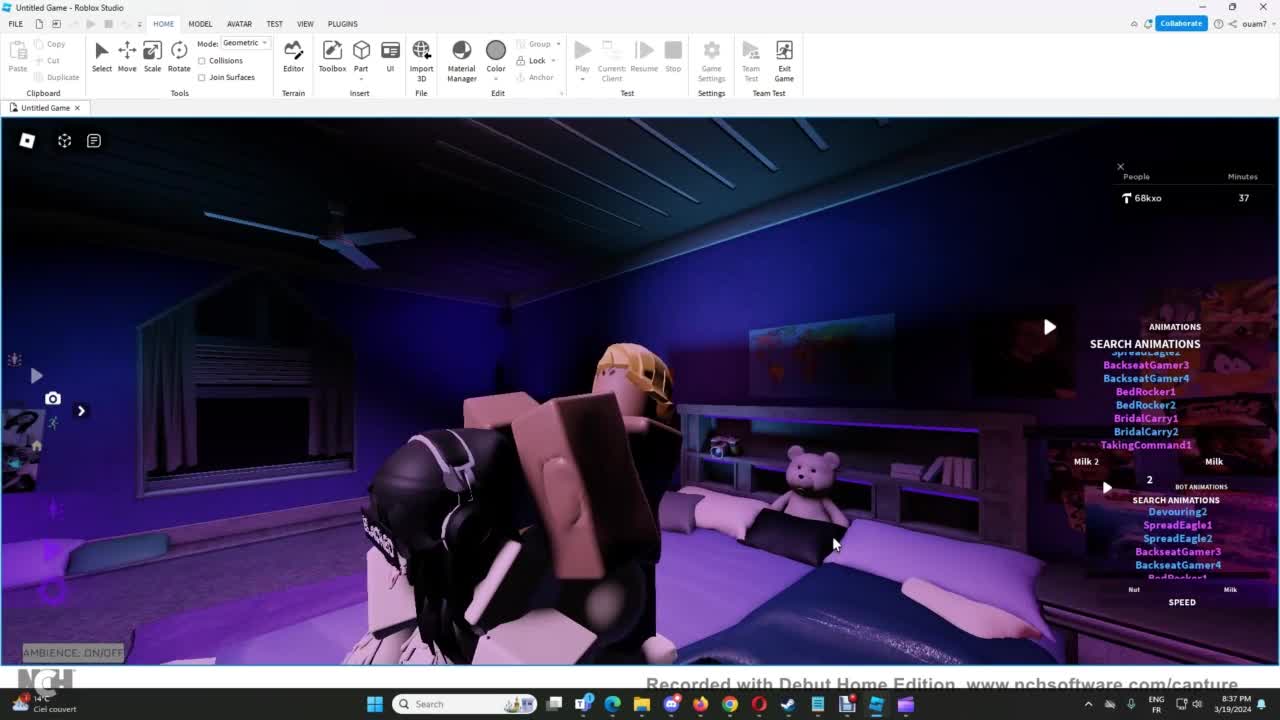
Task: Open Game Settings
Action: pos(711,56)
